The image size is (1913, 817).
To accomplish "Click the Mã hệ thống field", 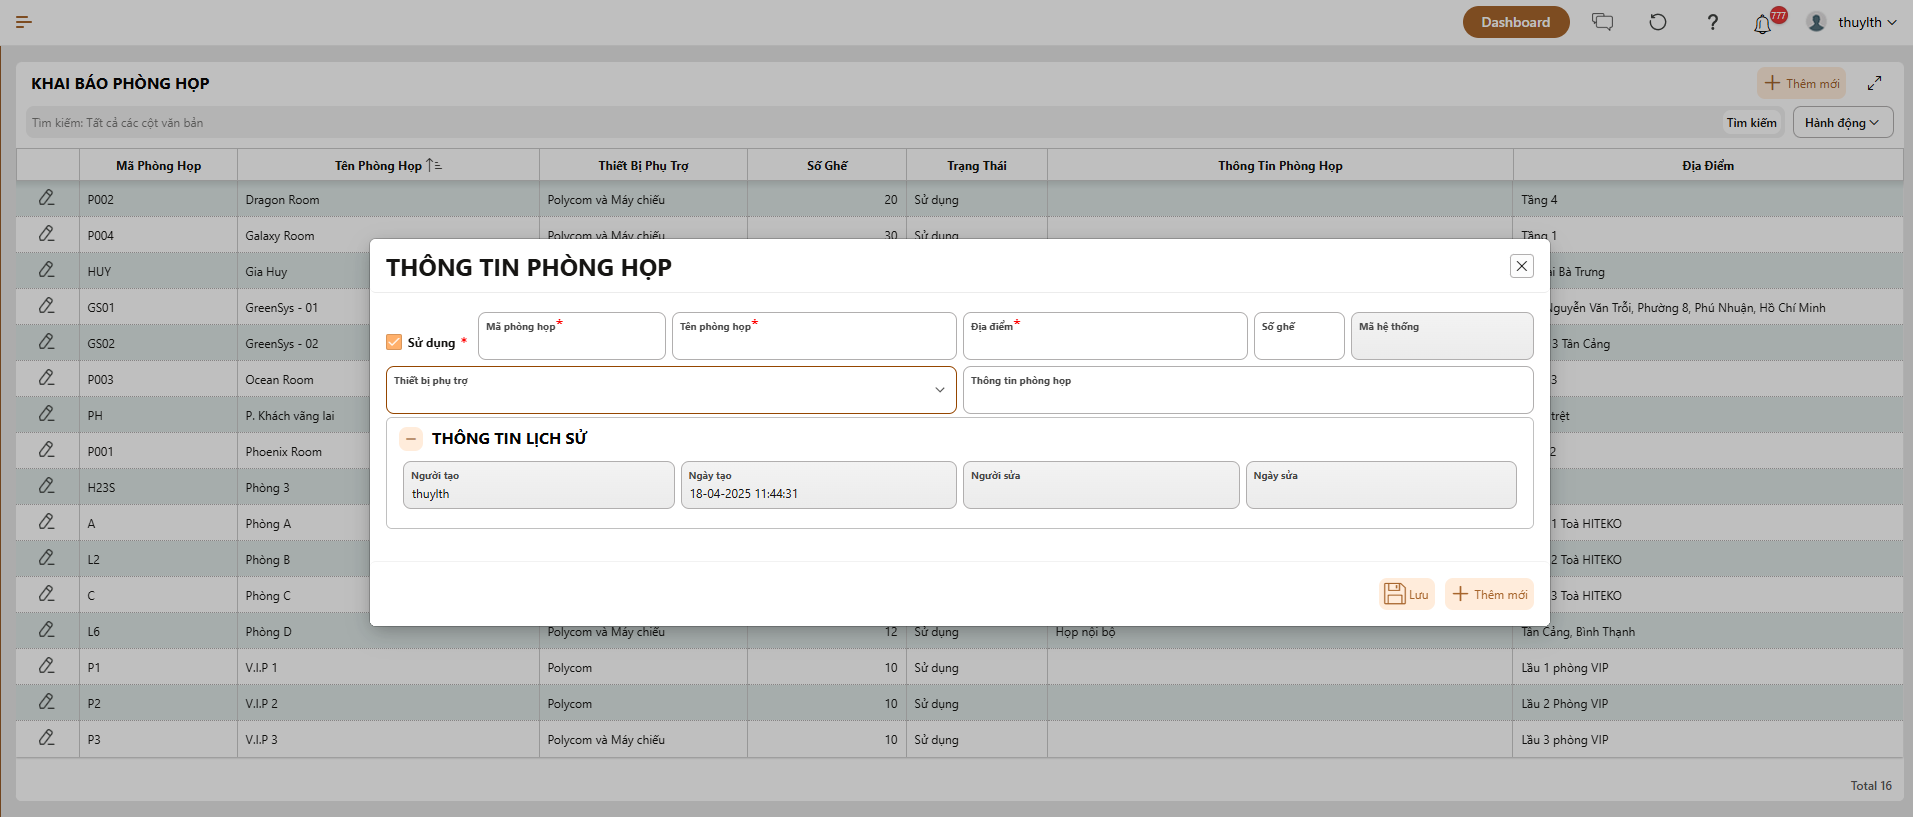I will click(1442, 336).
